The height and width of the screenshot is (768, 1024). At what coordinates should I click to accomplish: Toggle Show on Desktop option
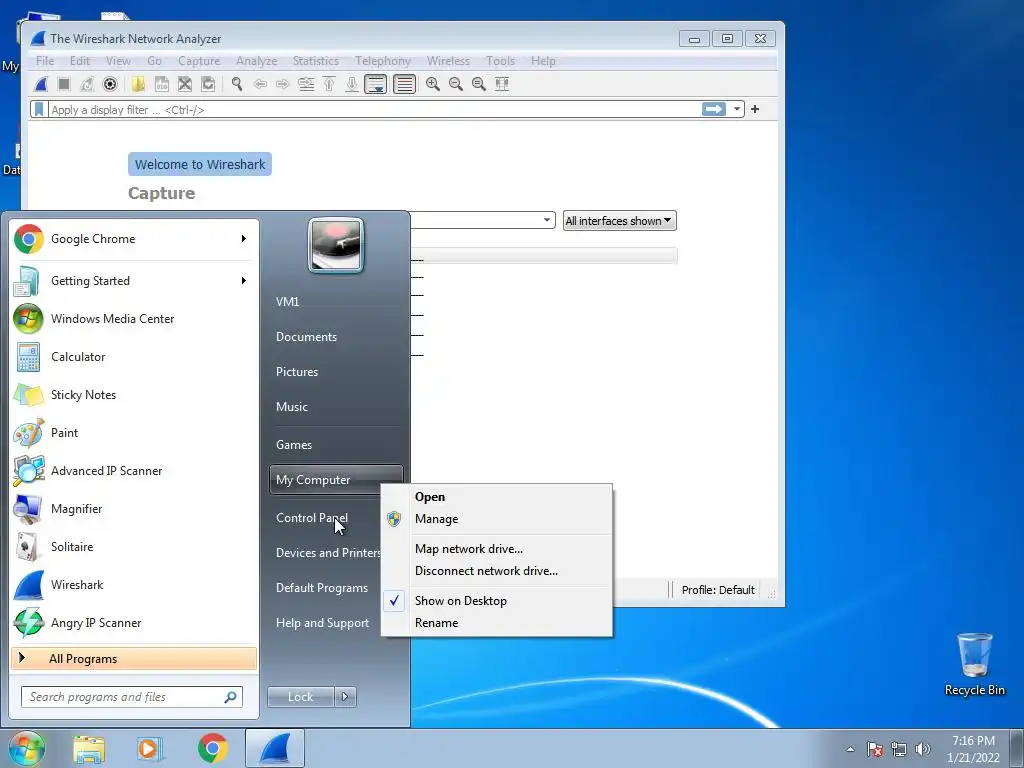[x=496, y=601]
